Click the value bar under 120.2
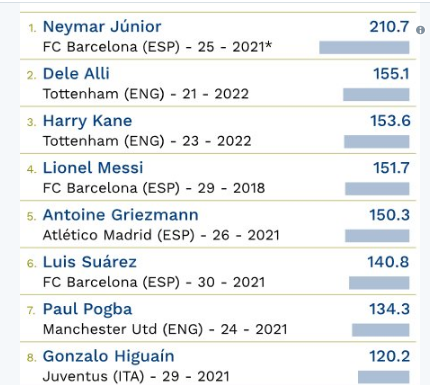 (384, 377)
